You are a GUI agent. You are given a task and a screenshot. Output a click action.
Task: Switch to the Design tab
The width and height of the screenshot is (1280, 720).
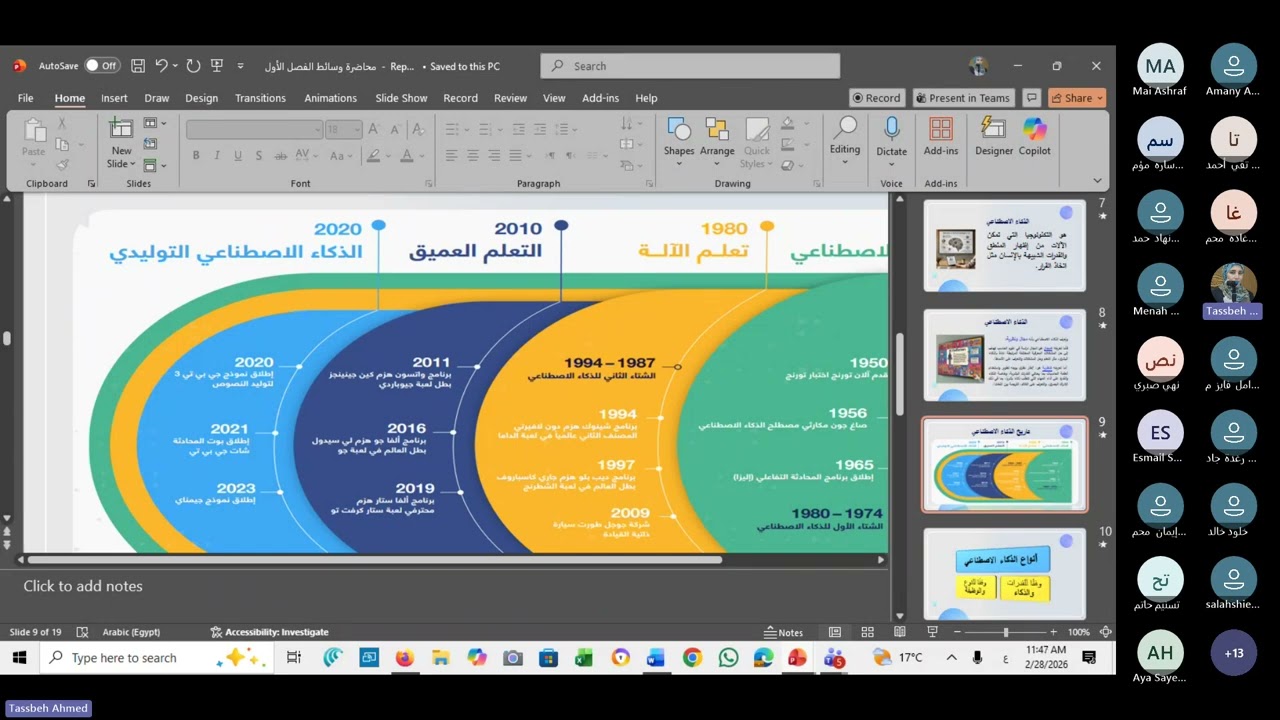tap(201, 98)
